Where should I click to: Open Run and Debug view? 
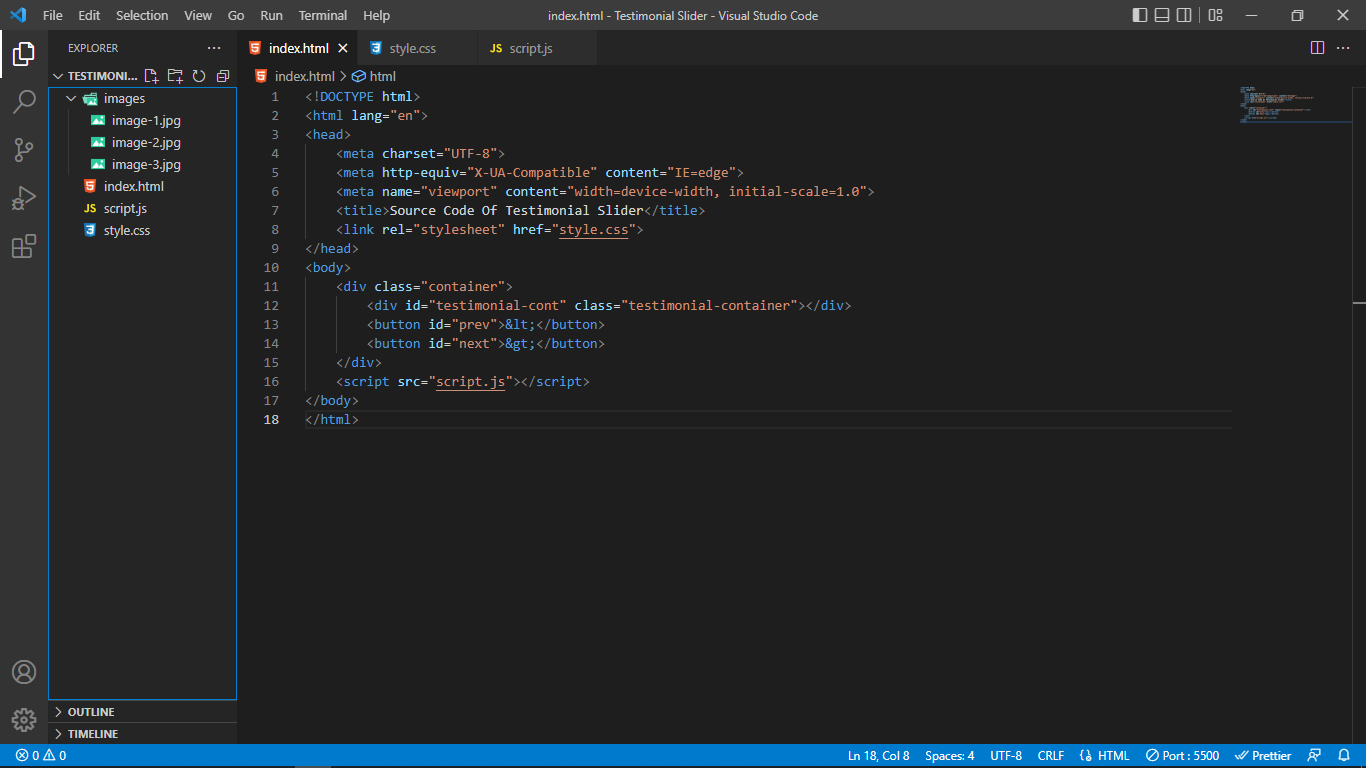click(24, 198)
